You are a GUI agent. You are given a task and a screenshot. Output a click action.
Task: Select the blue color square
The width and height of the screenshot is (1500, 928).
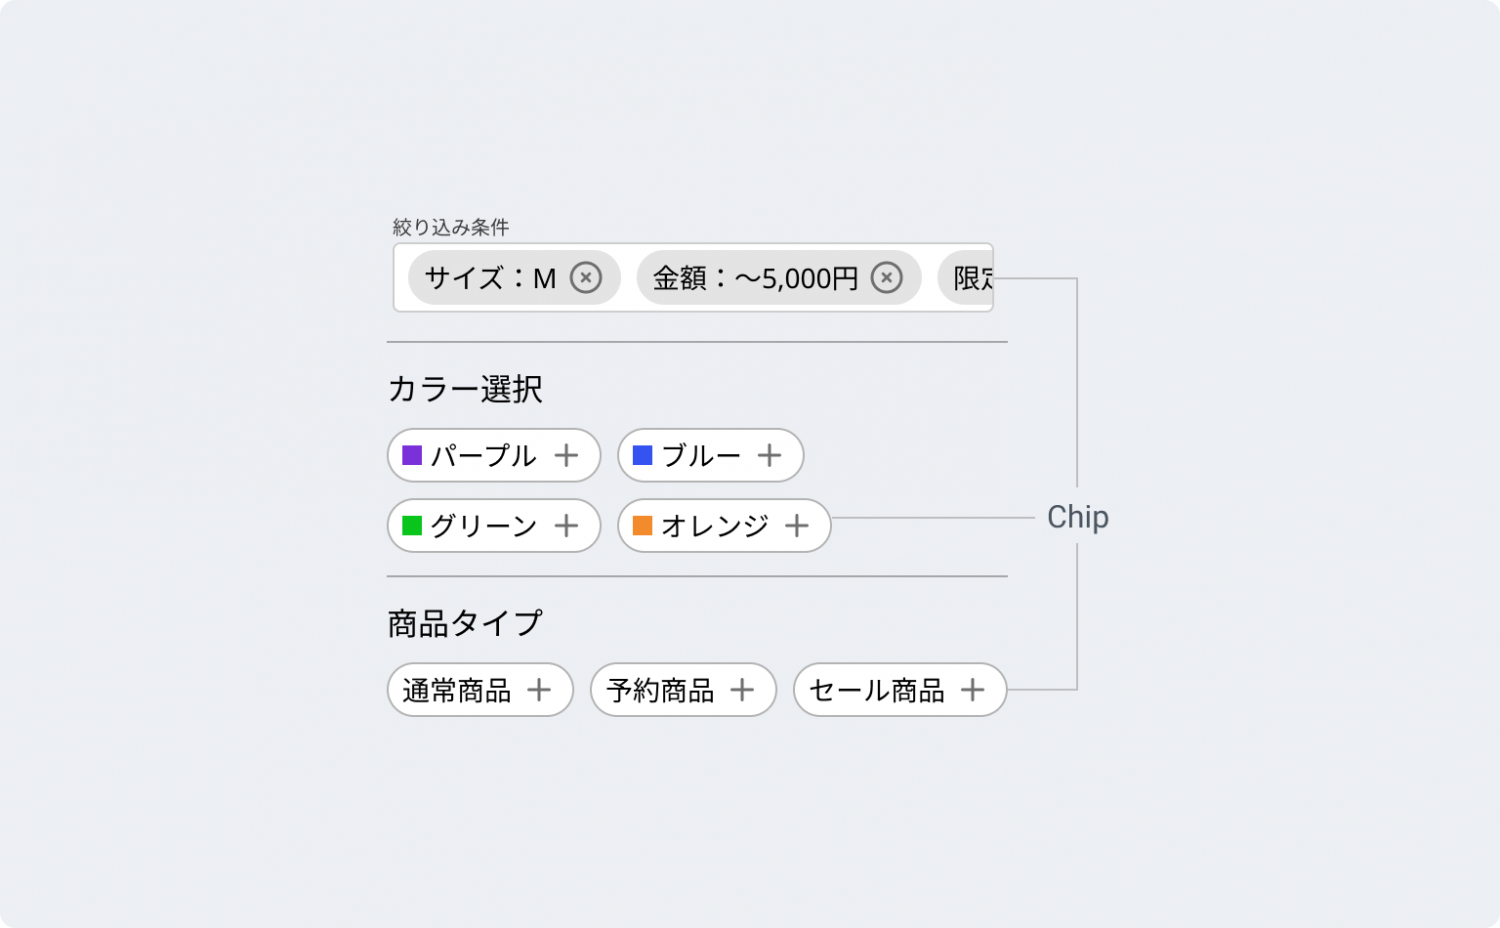[643, 455]
